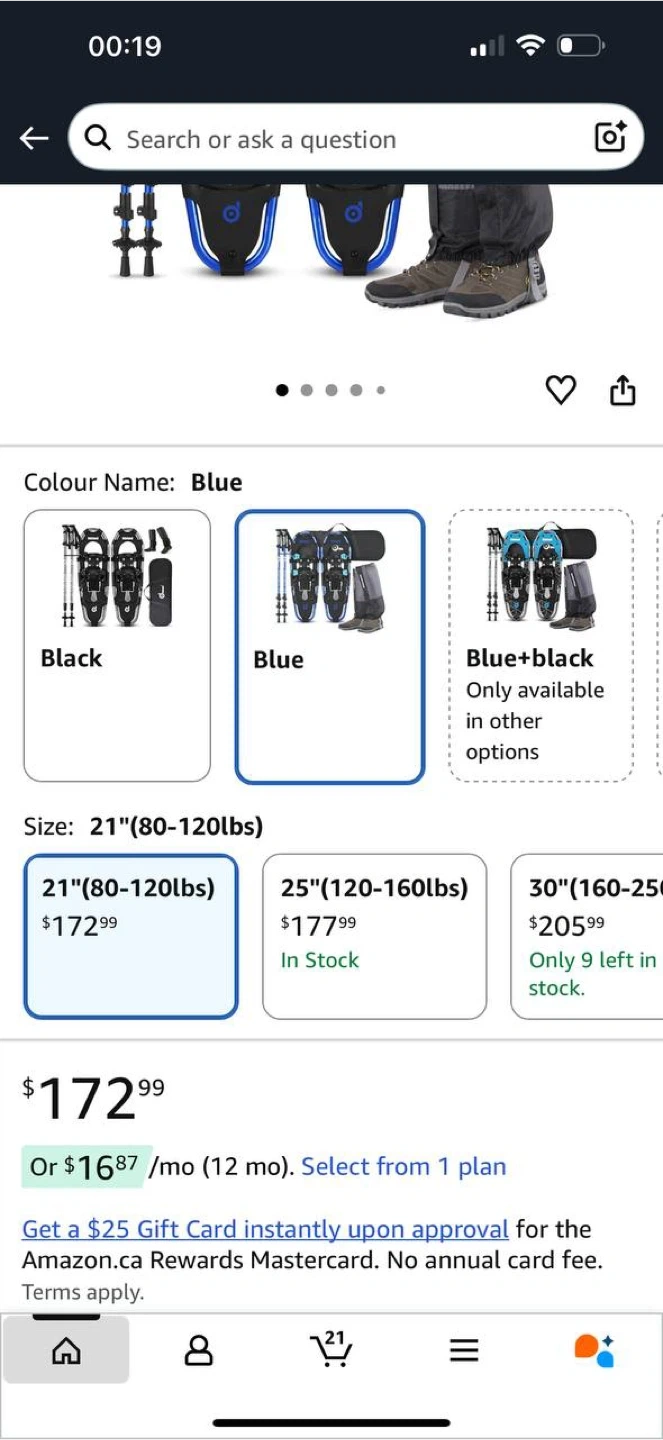Tap the search or ask a question field
The width and height of the screenshot is (663, 1440).
coord(340,139)
